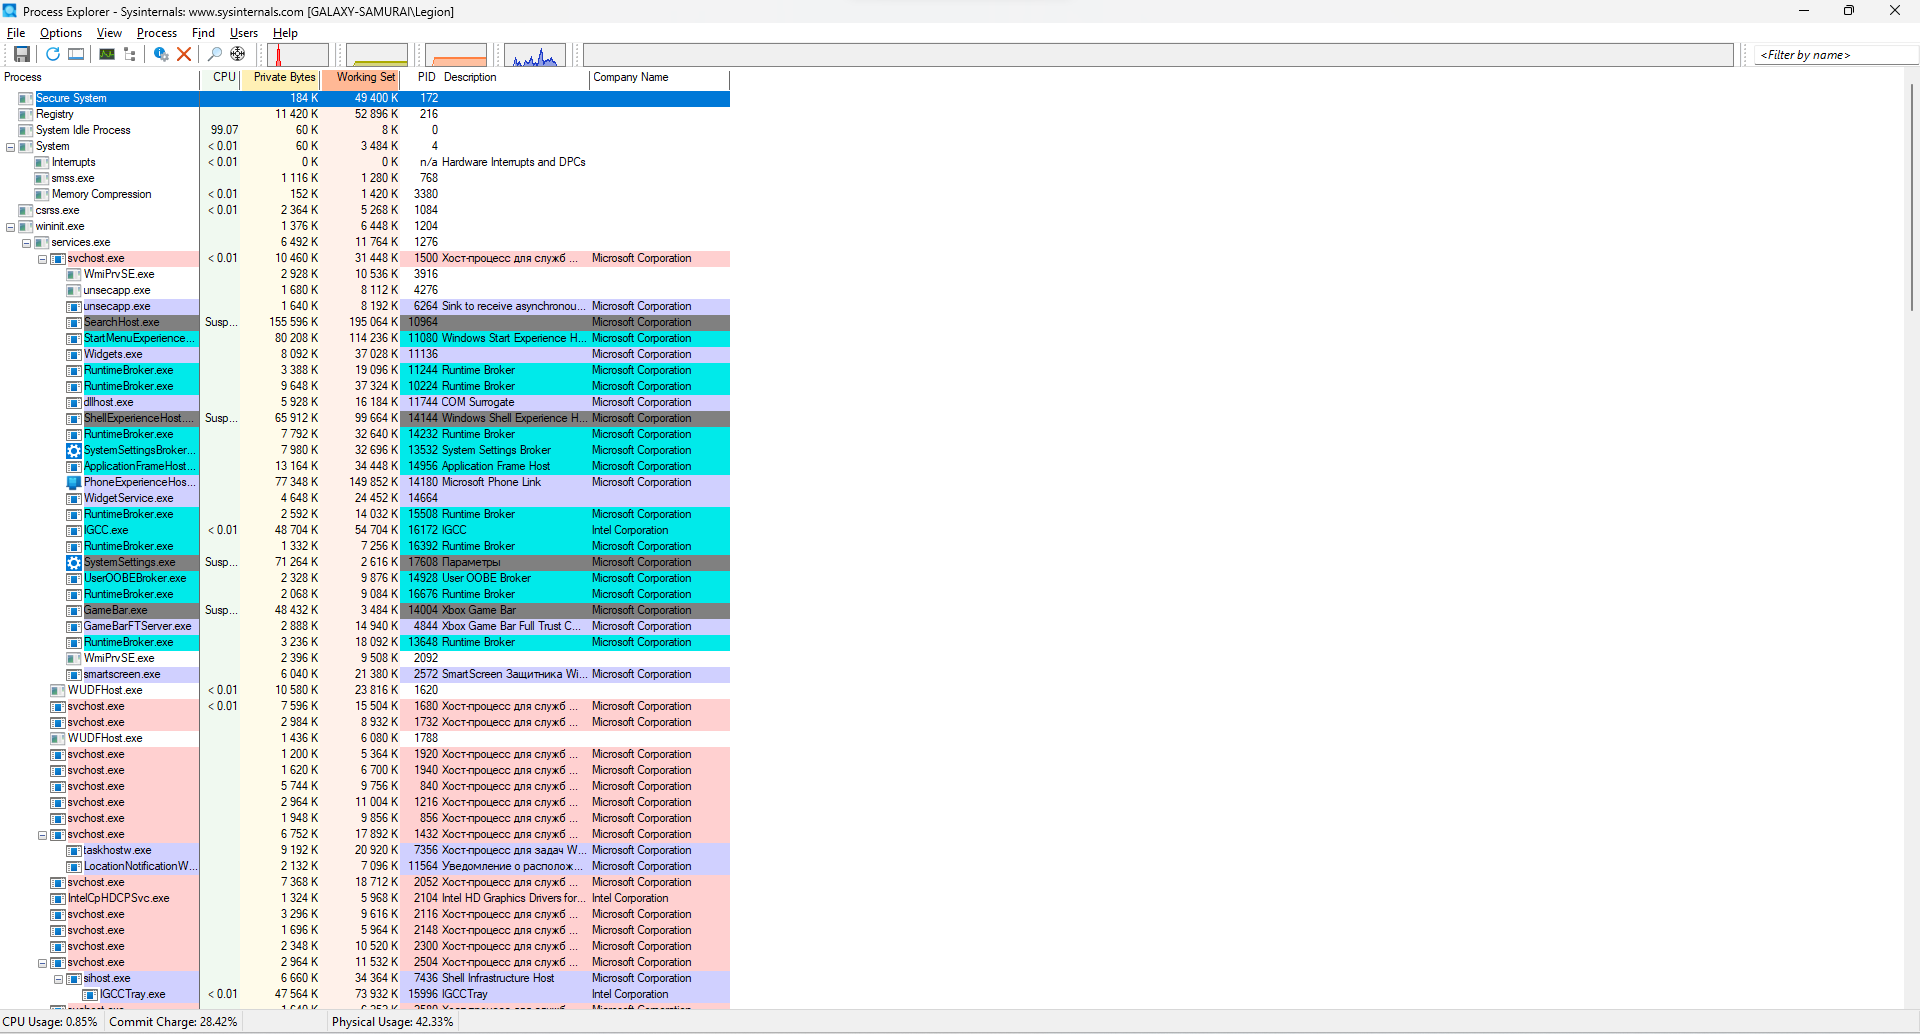This screenshot has height=1034, width=1920.
Task: Open the Users menu
Action: point(244,33)
